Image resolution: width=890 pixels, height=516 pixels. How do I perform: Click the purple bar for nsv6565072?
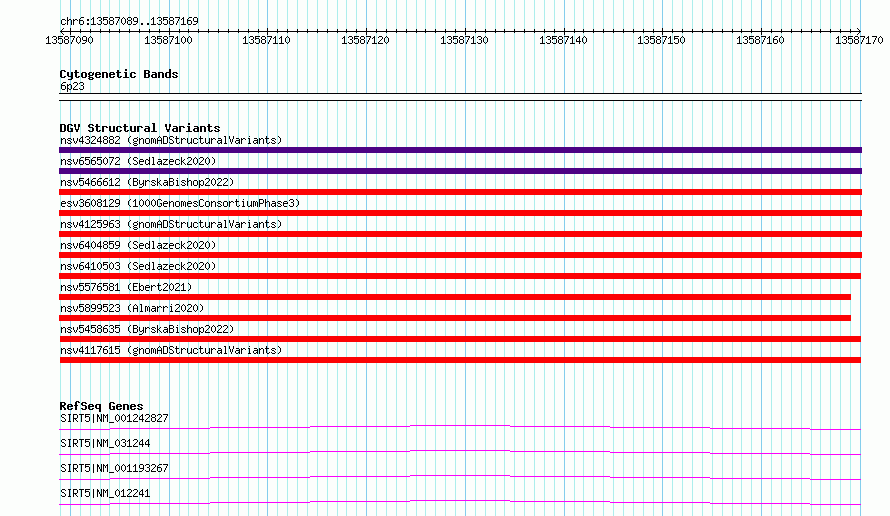tap(460, 171)
